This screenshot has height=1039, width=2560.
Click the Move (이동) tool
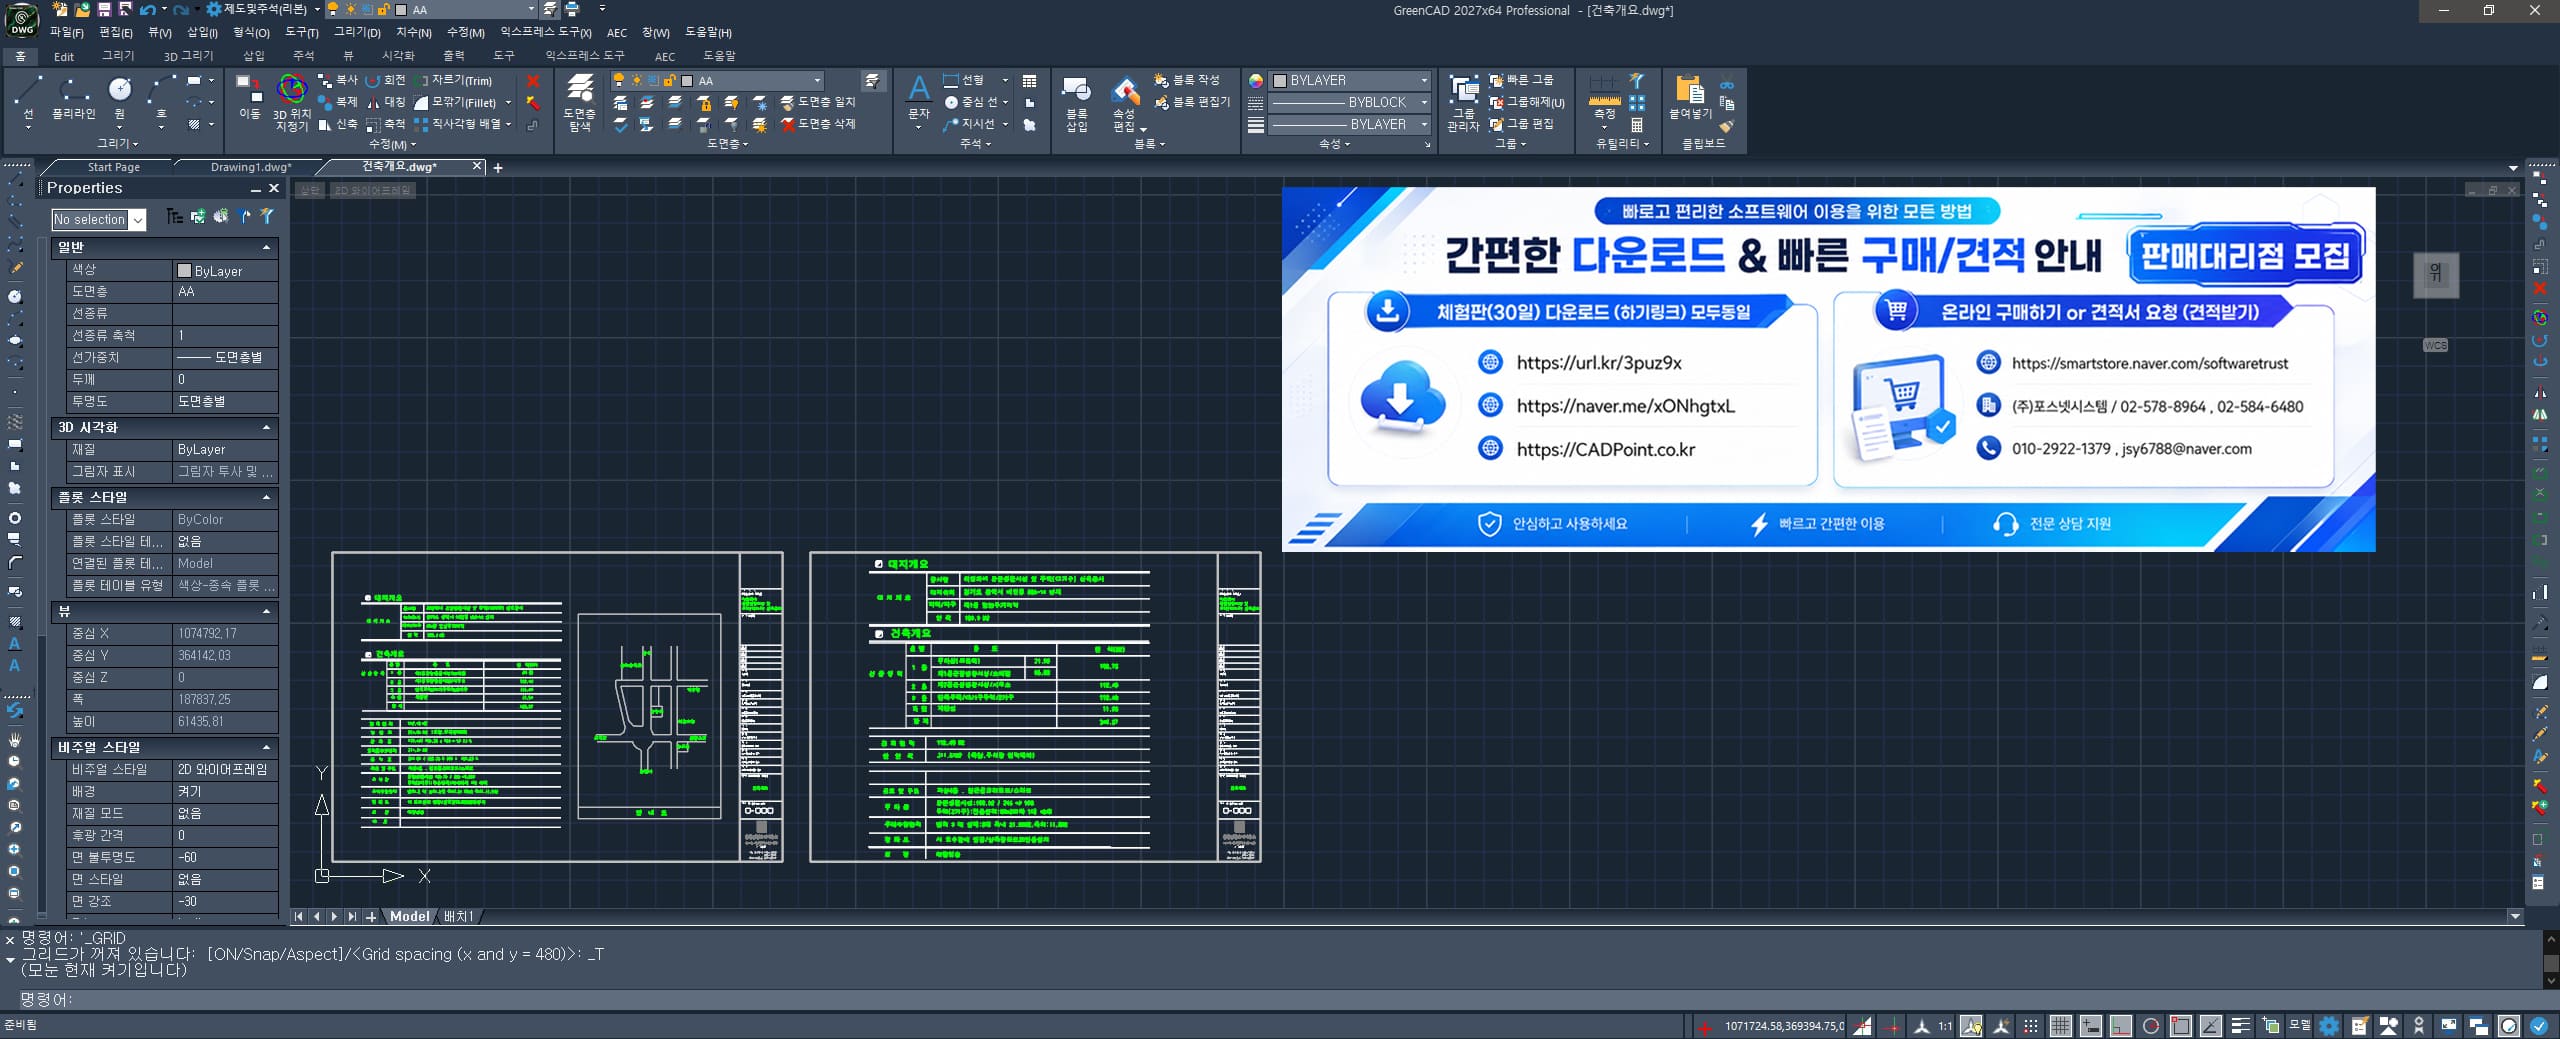tap(249, 98)
